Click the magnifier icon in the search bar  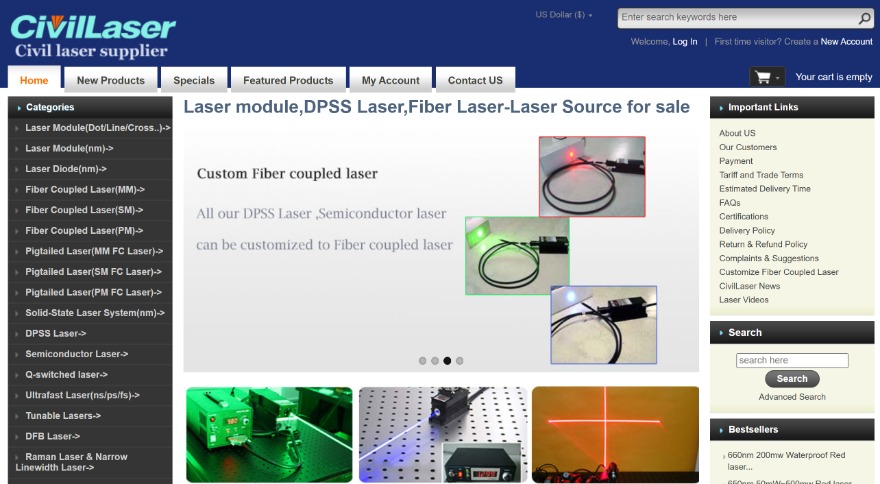coord(864,18)
